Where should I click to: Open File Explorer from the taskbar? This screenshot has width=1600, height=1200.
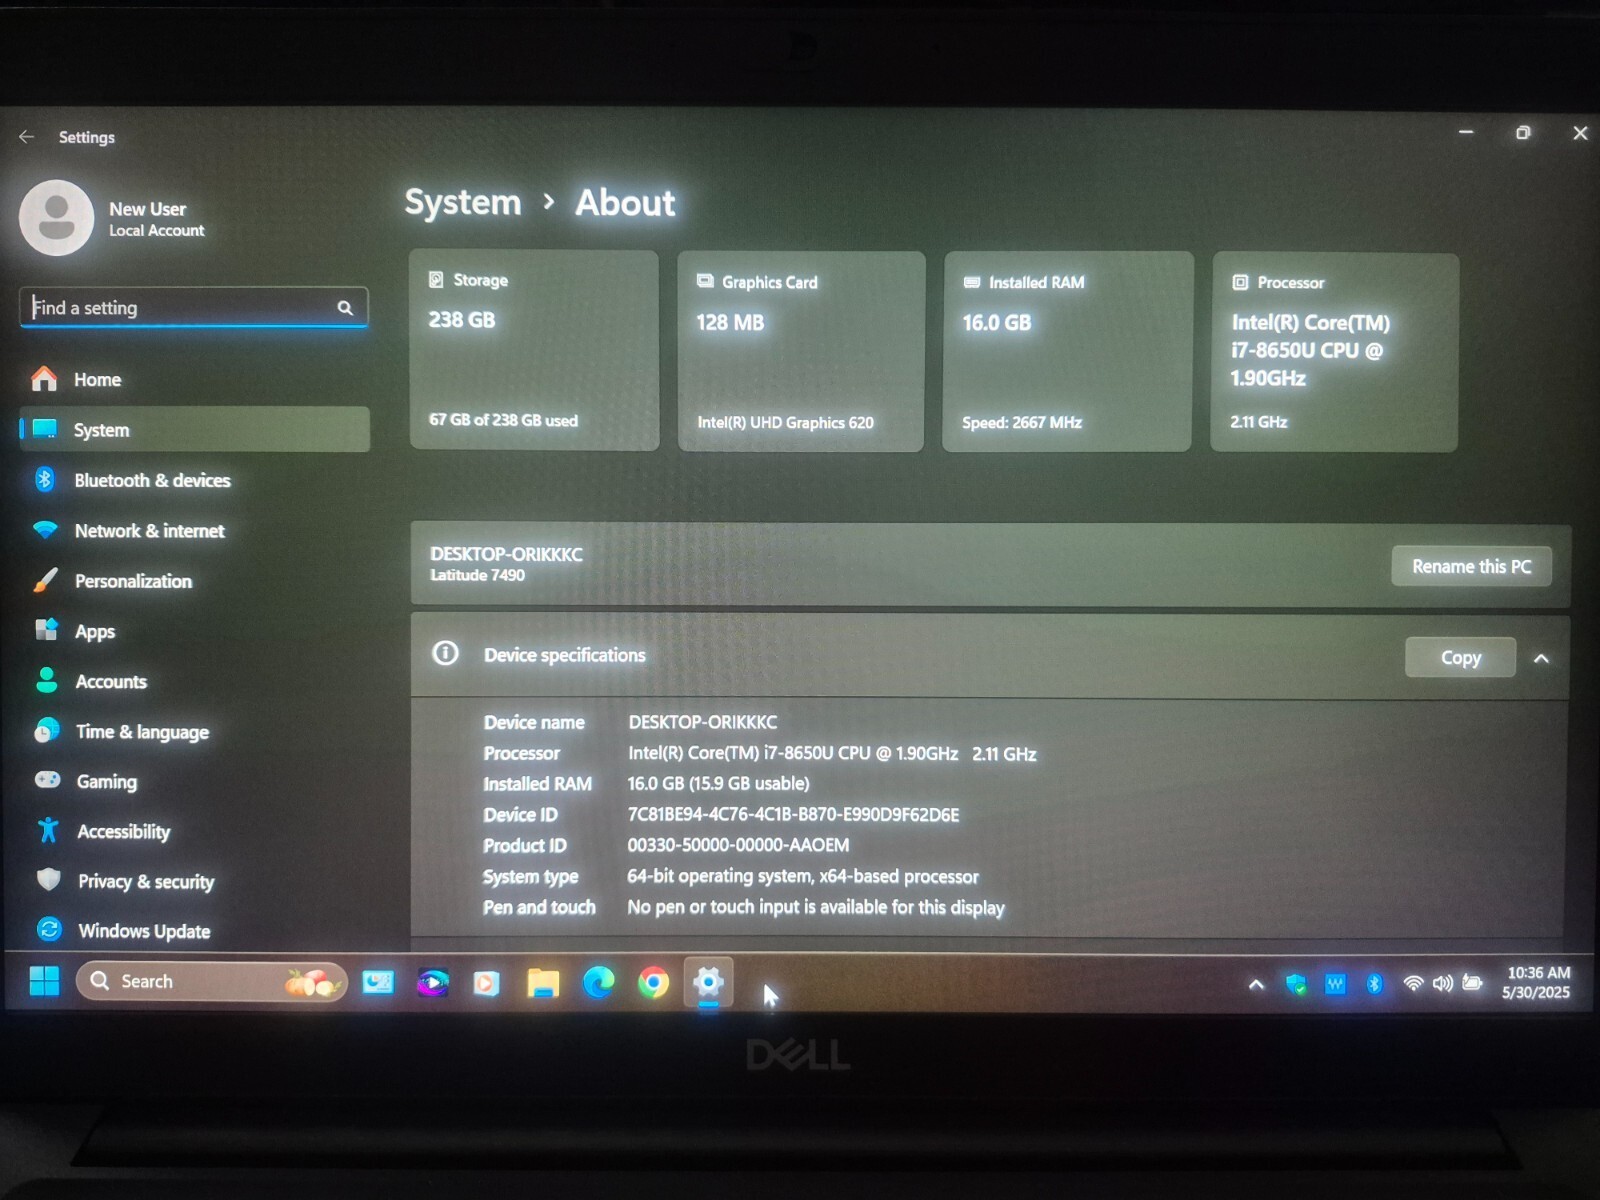pos(543,984)
